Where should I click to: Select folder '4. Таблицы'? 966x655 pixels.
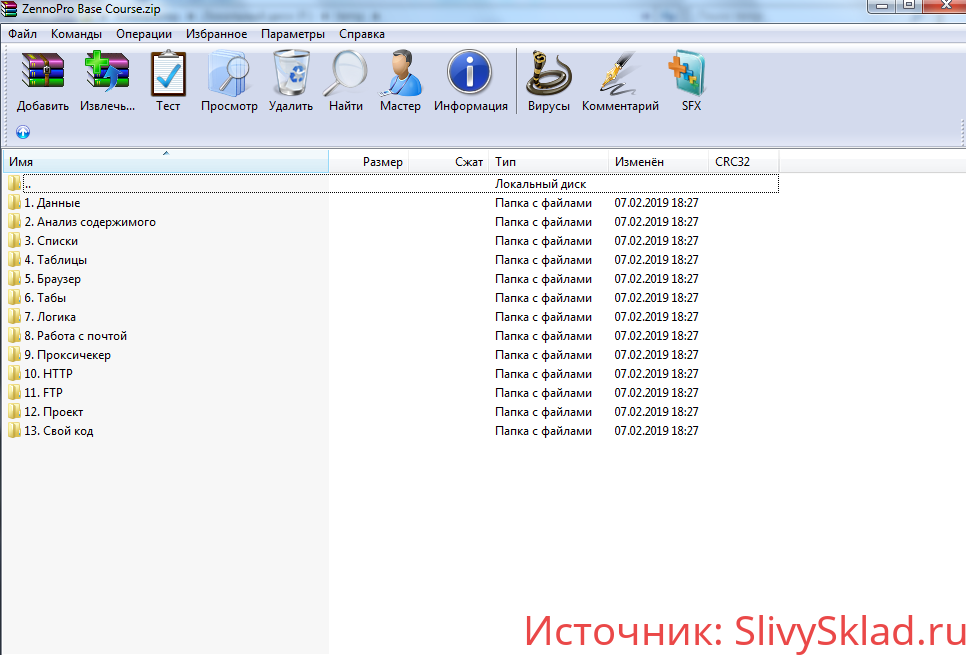(x=55, y=260)
